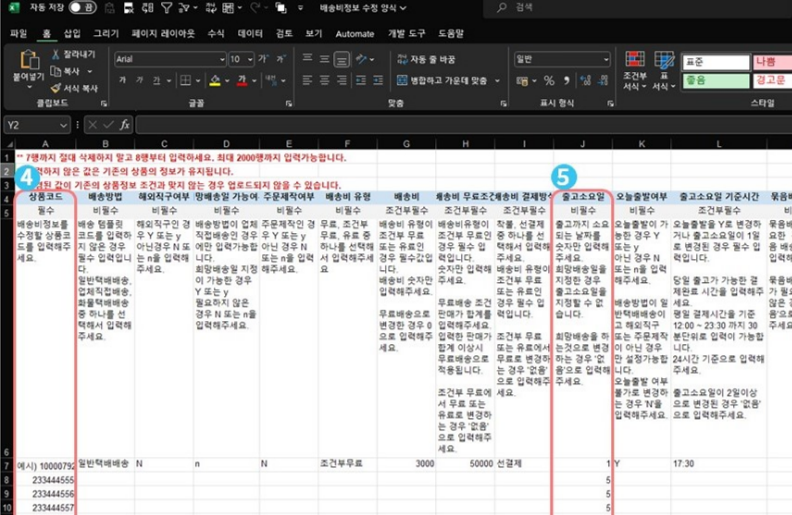Image resolution: width=792 pixels, height=515 pixels.
Task: Open the 파일 menu tab
Action: coord(19,33)
